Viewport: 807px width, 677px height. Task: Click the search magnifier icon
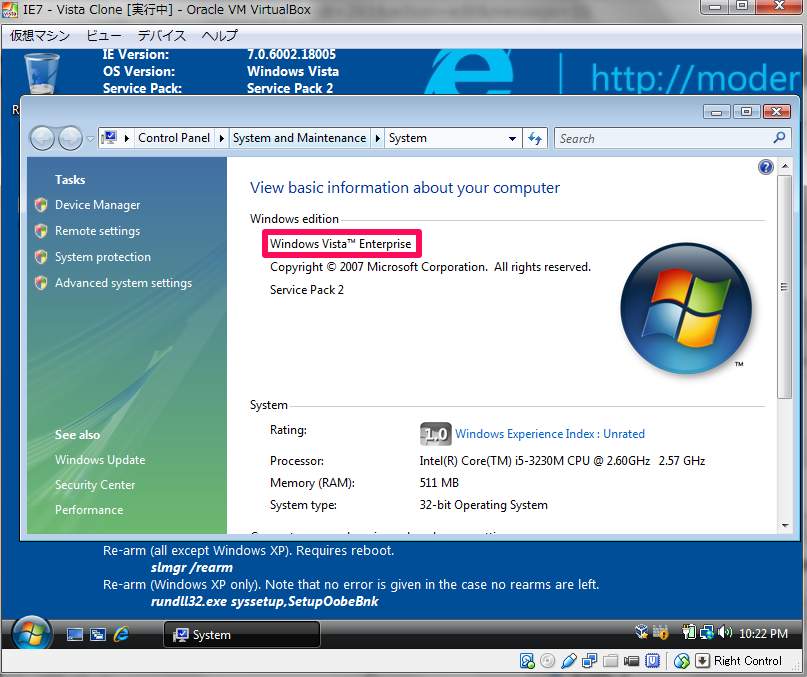(x=780, y=138)
